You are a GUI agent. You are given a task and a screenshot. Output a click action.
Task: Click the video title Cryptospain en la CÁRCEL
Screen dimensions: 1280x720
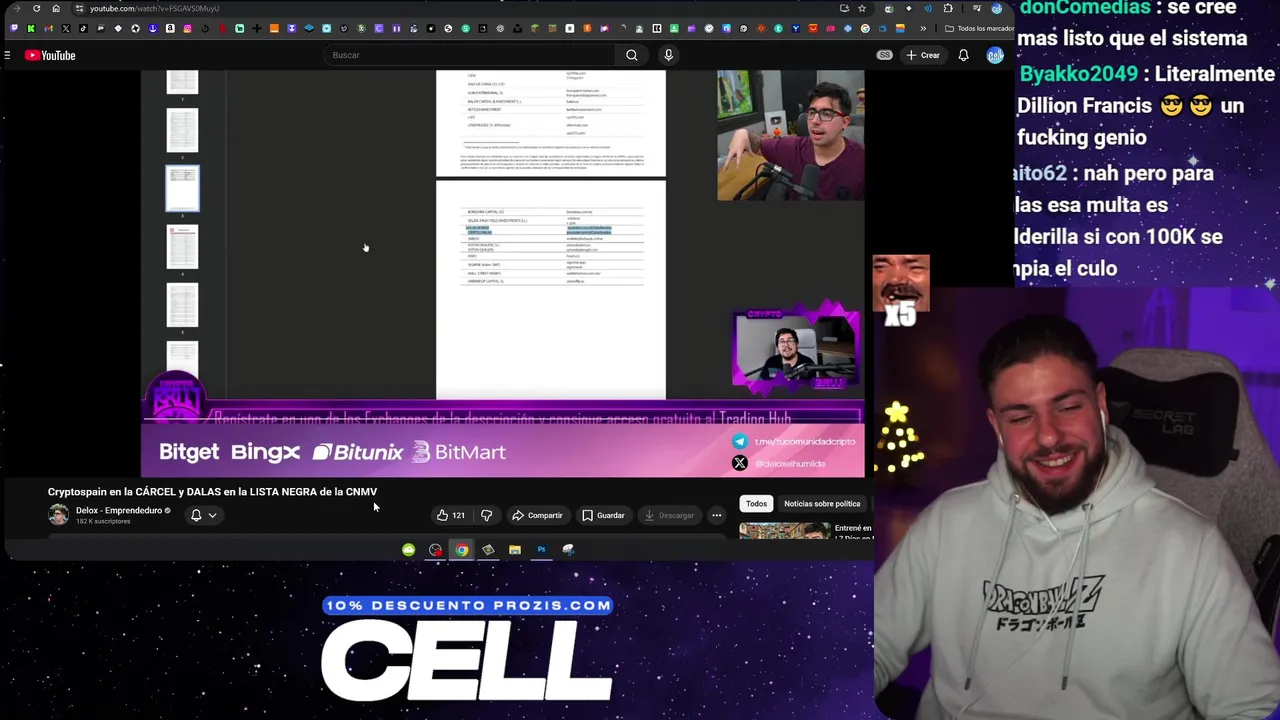(212, 491)
